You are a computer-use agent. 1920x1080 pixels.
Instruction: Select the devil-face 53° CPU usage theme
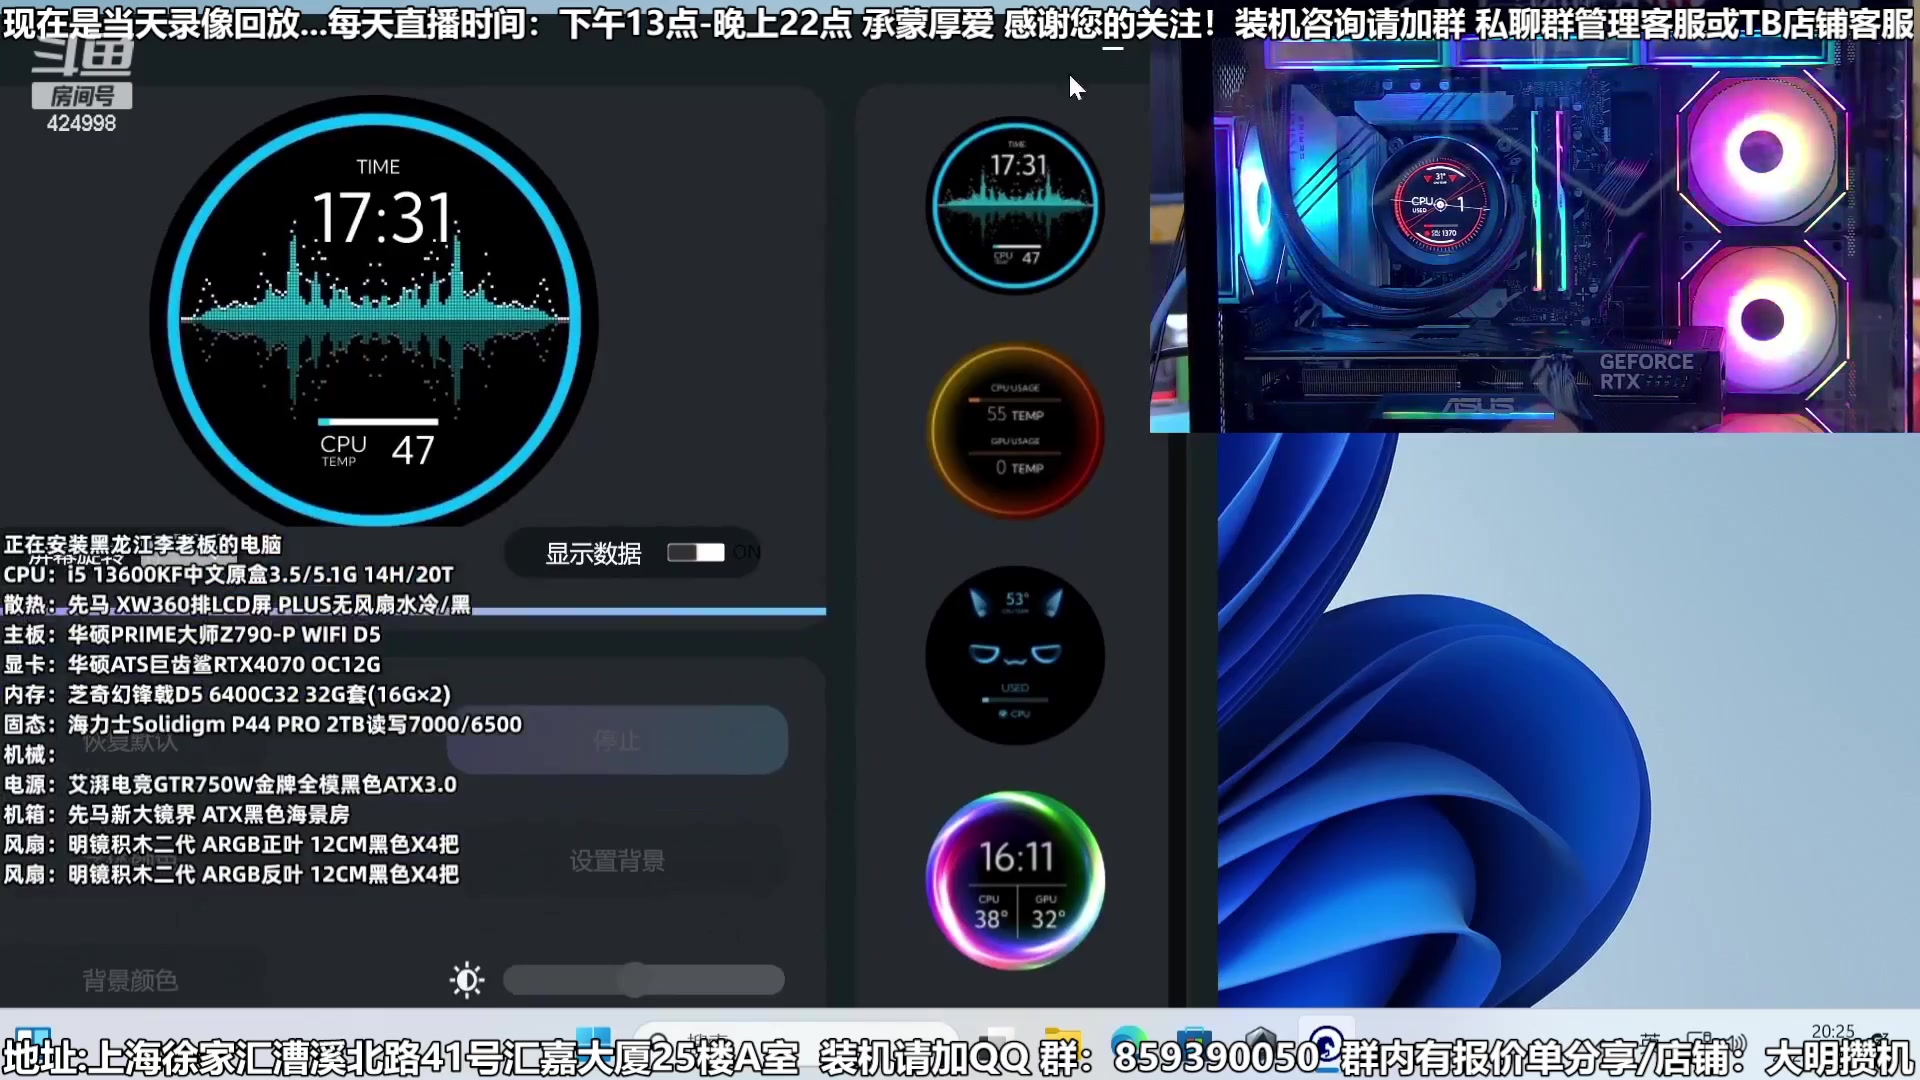point(1014,655)
